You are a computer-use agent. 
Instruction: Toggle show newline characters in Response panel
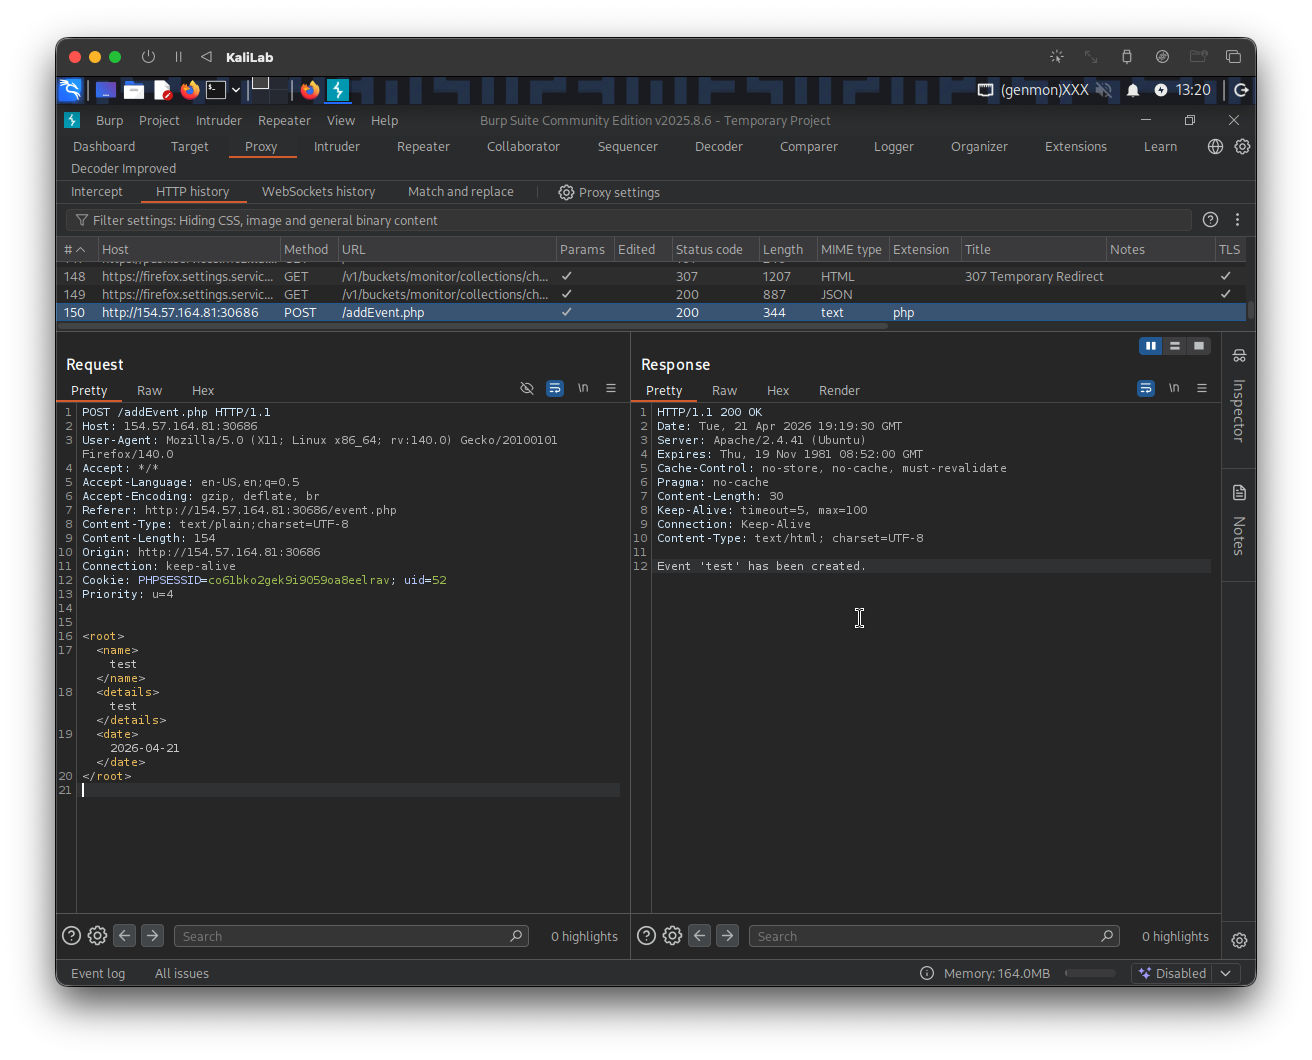[x=1174, y=388]
